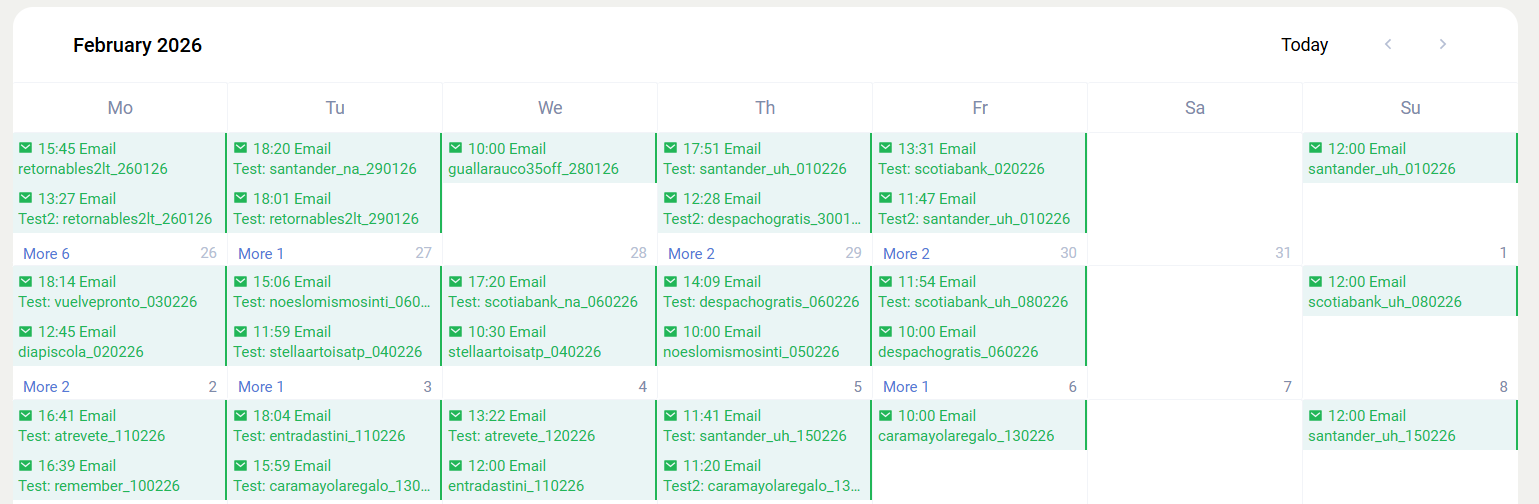
Task: Click envelope icon for 10:00 caramayolaregalo_130226 email
Action: click(886, 416)
